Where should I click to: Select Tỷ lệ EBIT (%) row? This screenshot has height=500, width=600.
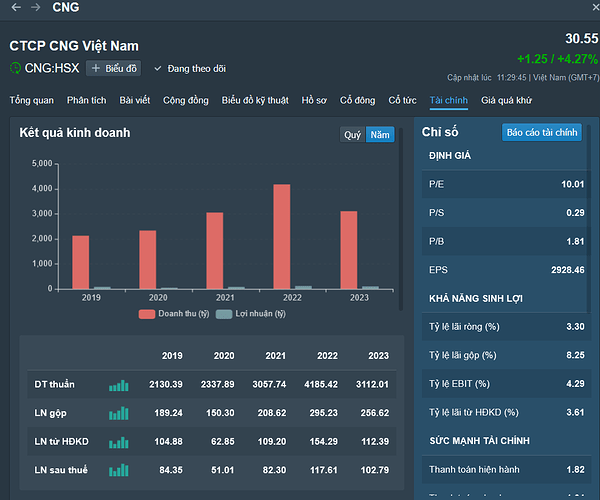point(506,384)
